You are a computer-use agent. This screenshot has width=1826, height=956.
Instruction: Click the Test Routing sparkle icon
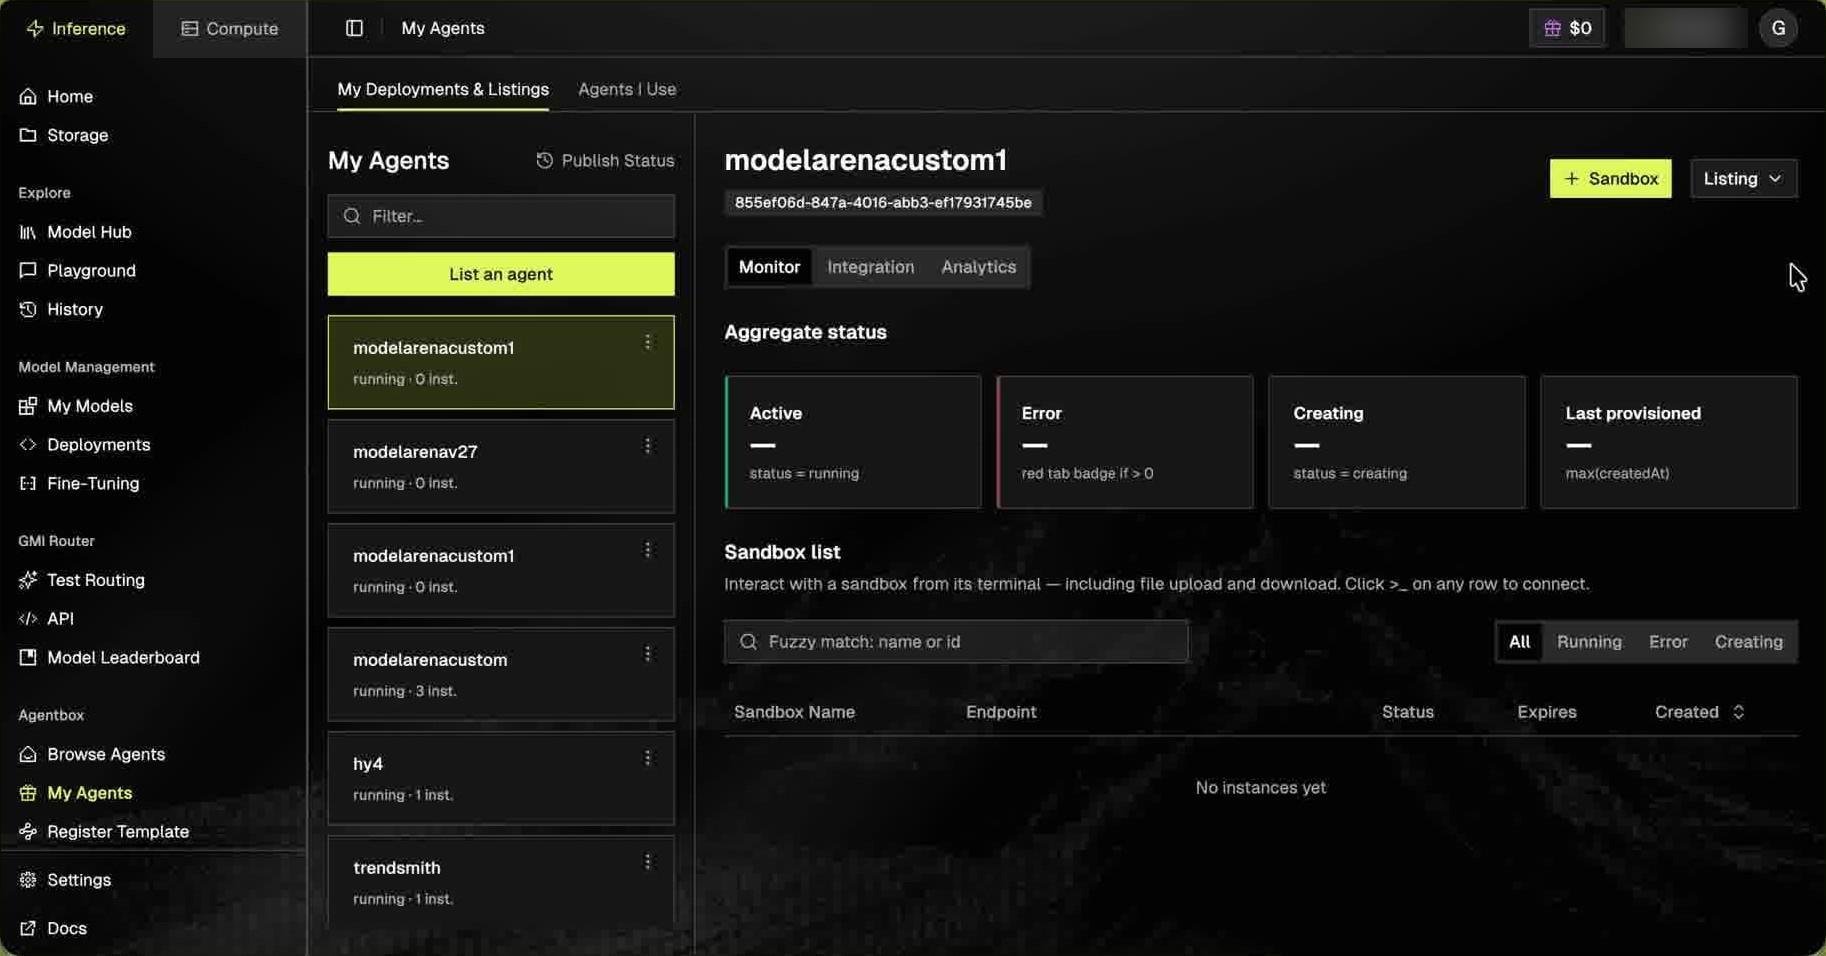[28, 580]
